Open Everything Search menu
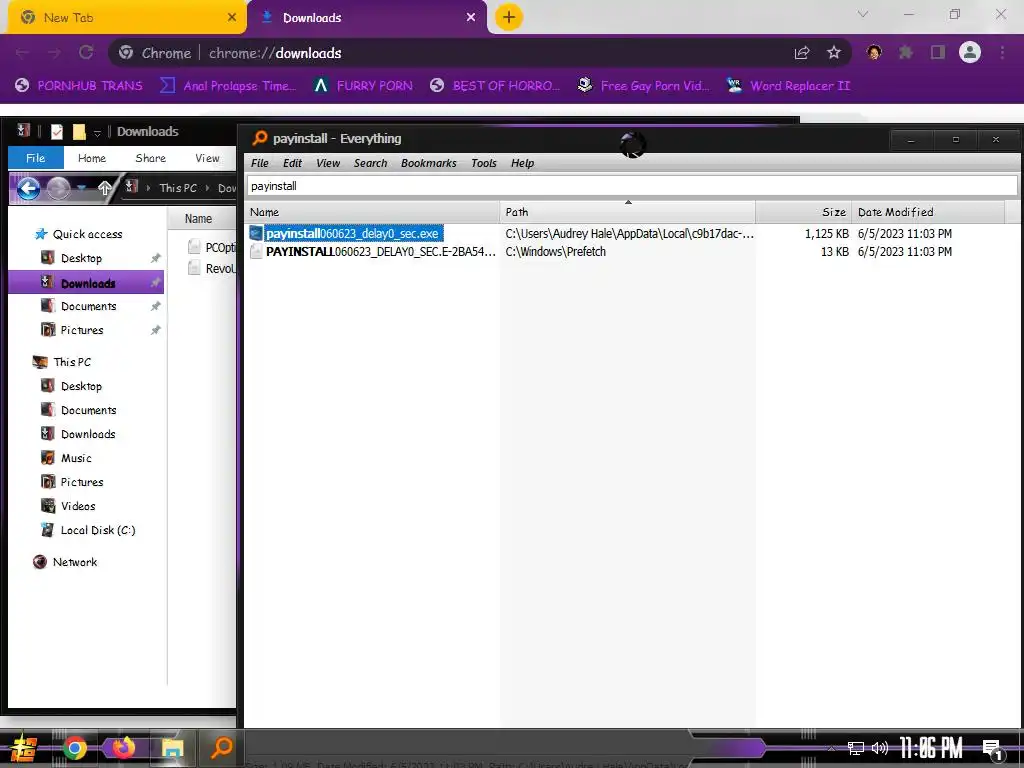 pyautogui.click(x=370, y=163)
